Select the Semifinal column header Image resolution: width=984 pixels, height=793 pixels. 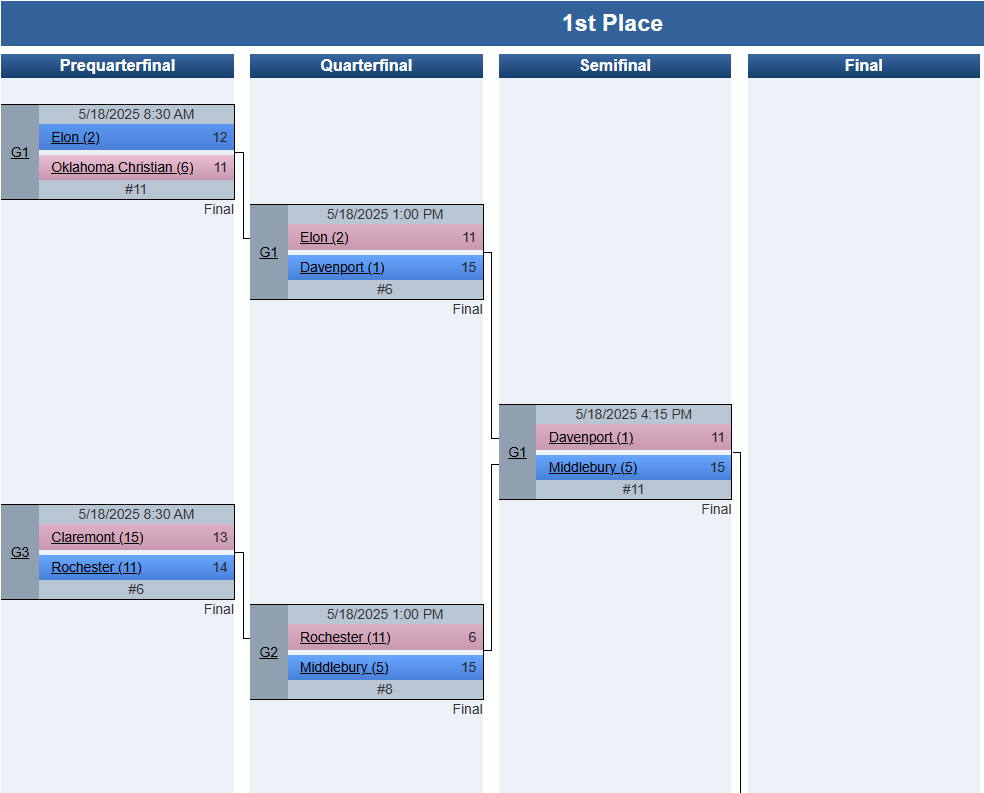[x=615, y=66]
